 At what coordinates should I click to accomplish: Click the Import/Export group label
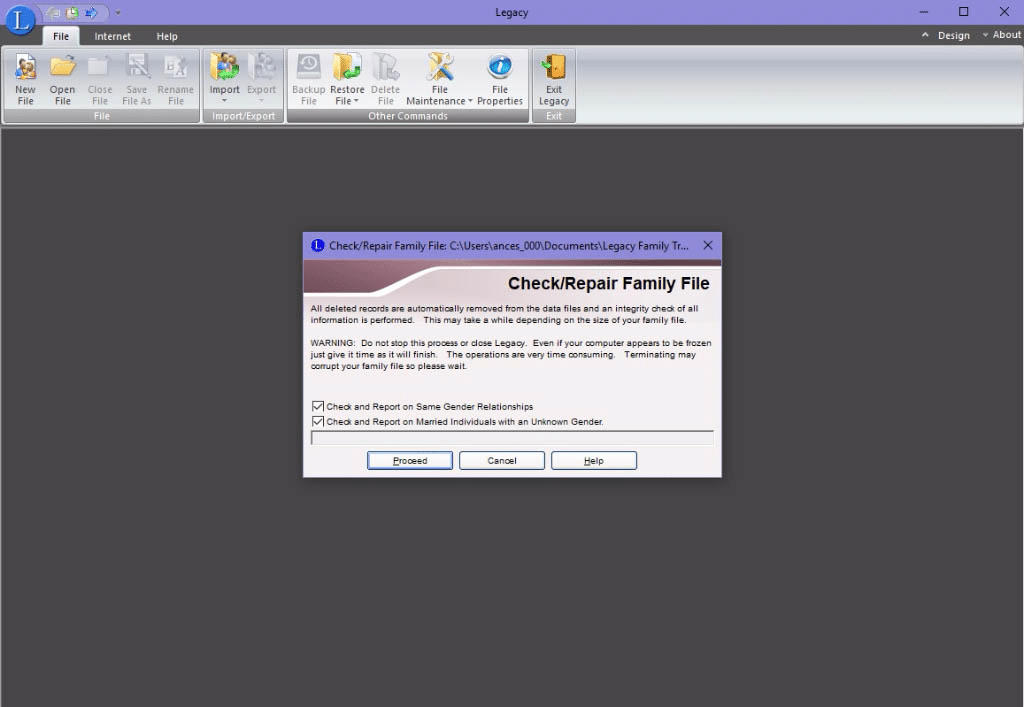point(243,116)
